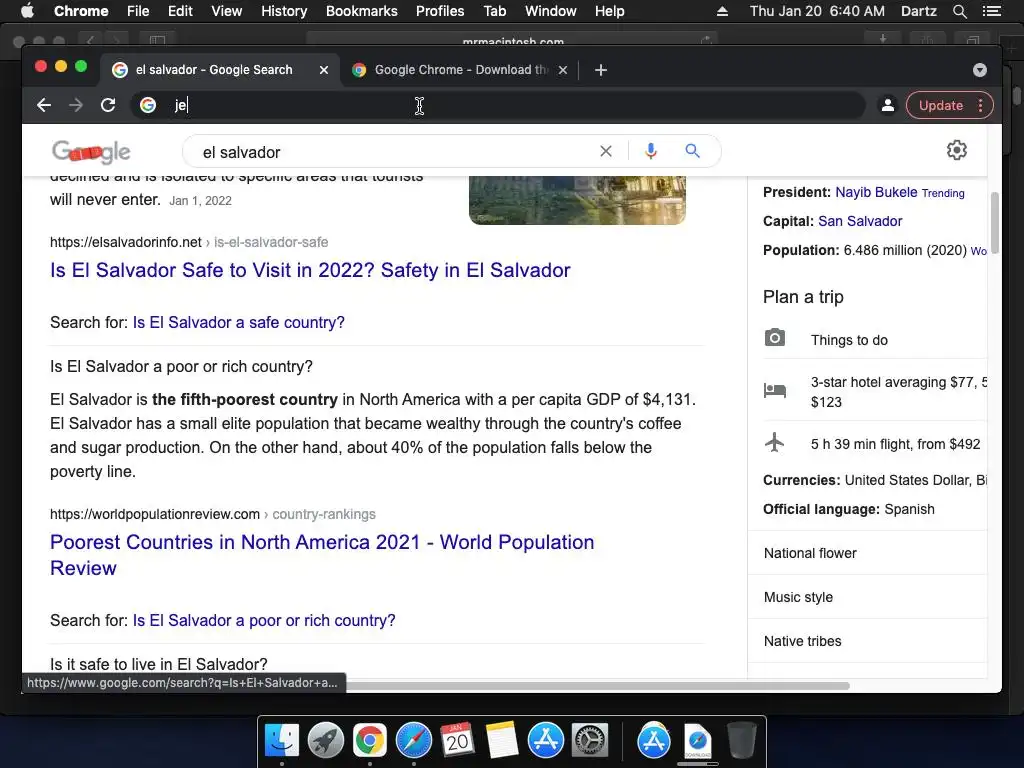Click the eject icon in menu bar
The image size is (1024, 768).
tap(722, 11)
